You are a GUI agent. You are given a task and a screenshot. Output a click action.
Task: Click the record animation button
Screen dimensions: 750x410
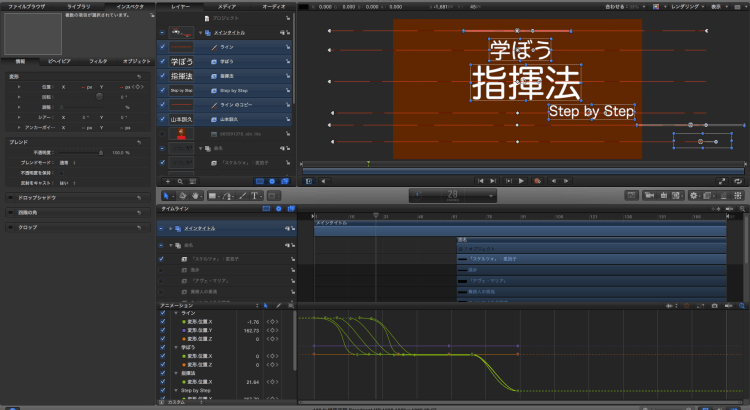[x=537, y=181]
